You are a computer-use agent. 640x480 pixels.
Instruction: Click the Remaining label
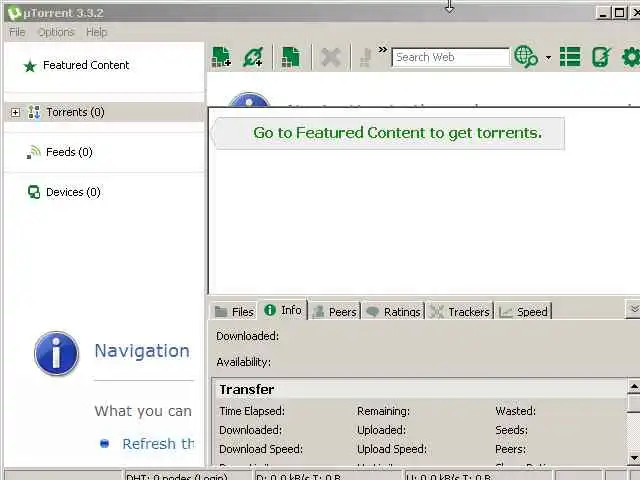(383, 411)
